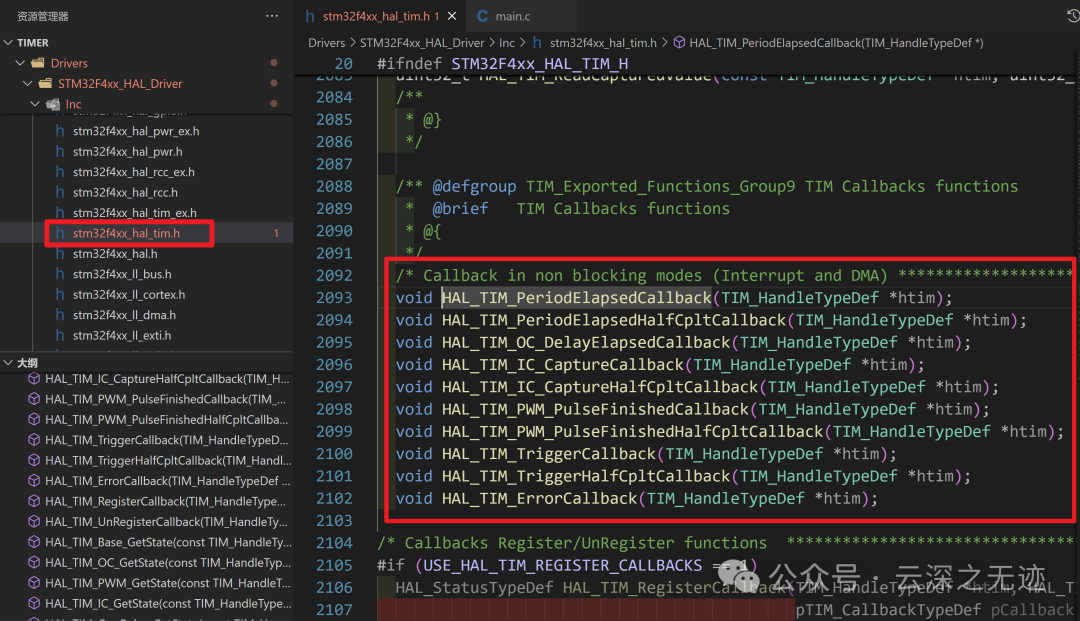Switch to the main.c editor tab

click(512, 16)
